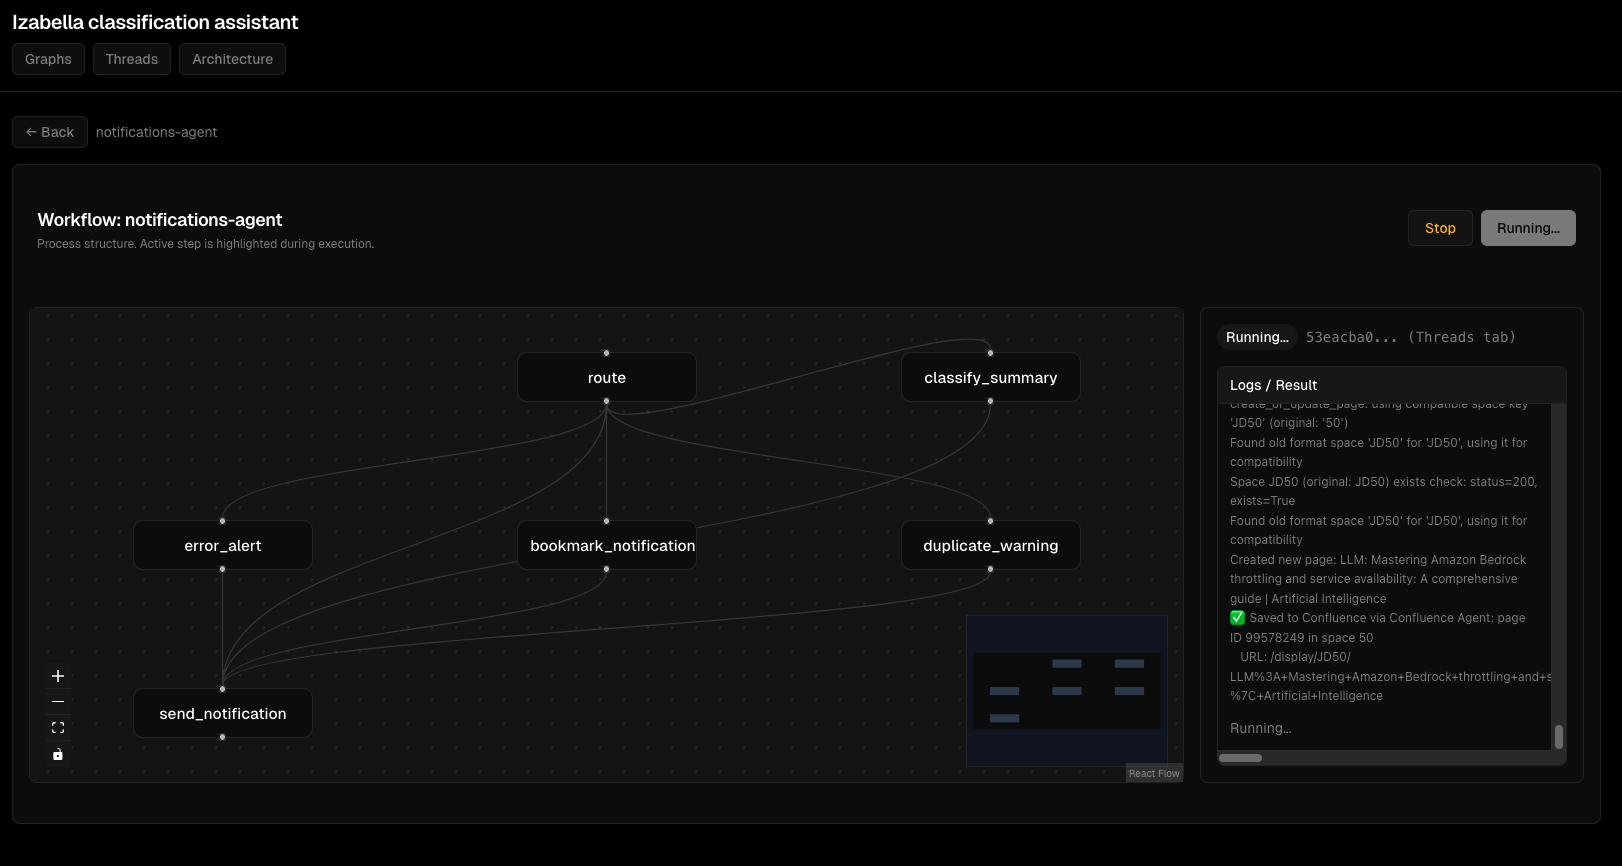Select the error_alert node

tap(223, 546)
